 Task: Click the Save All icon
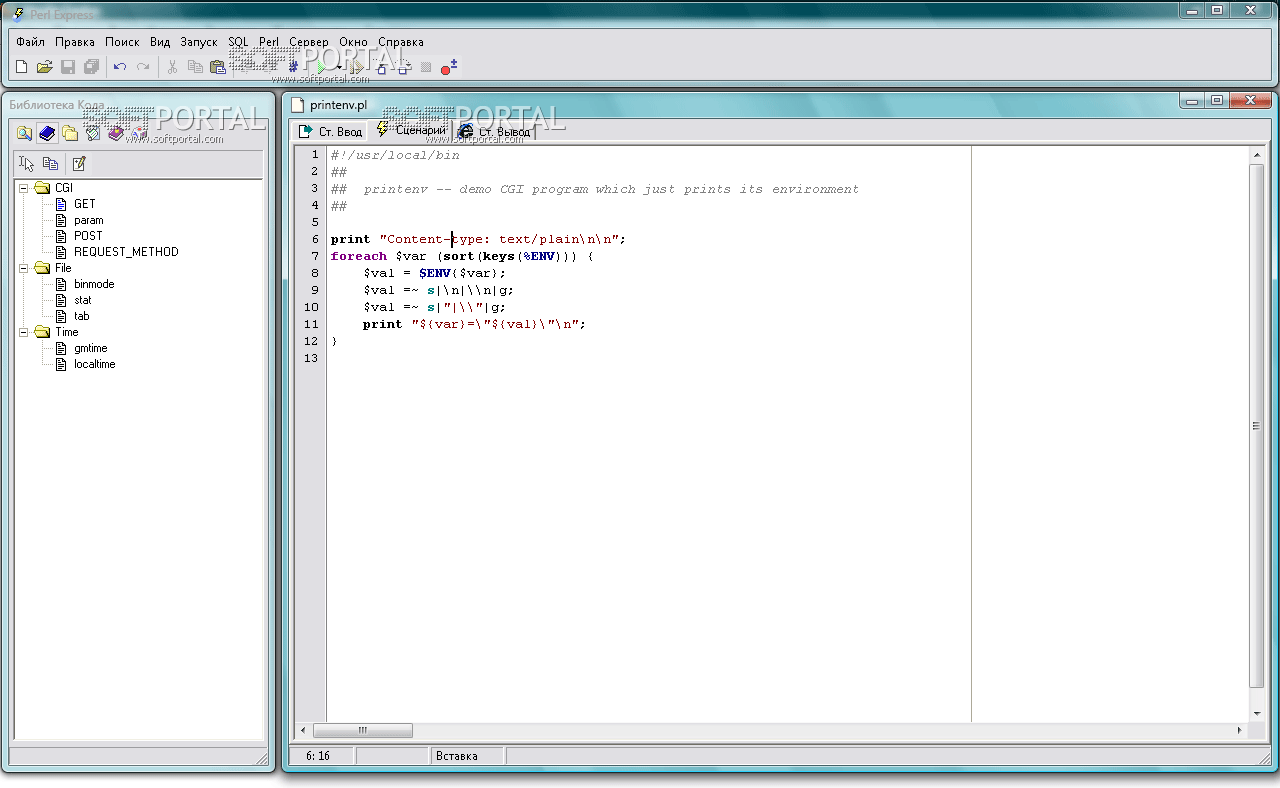(92, 67)
